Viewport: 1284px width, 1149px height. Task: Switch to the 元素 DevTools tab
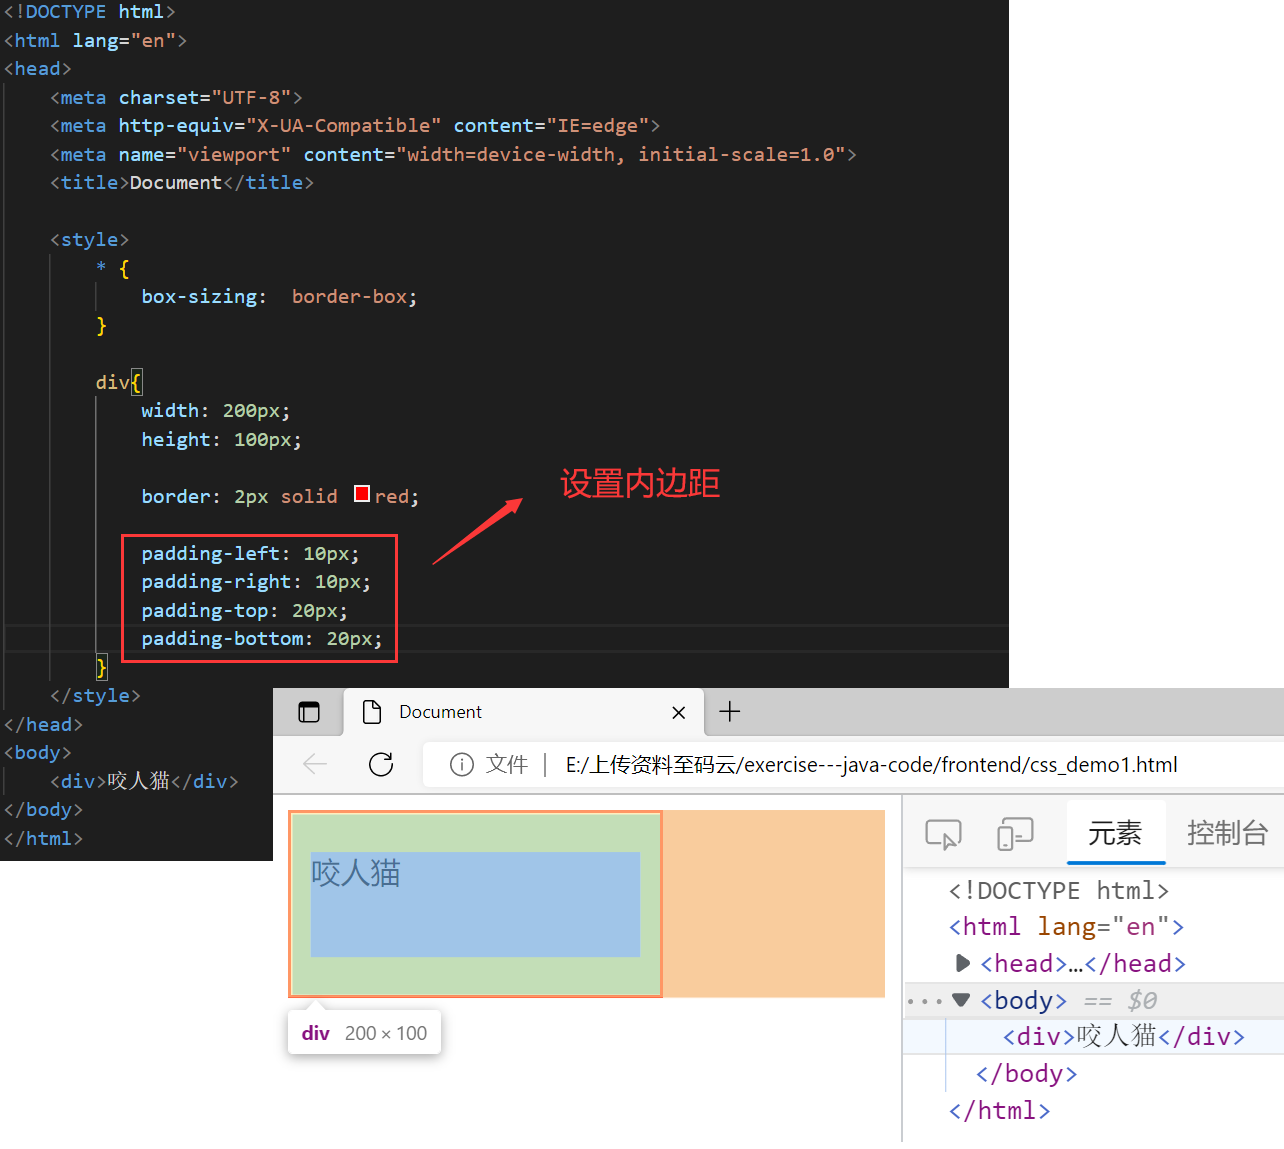click(x=1115, y=833)
